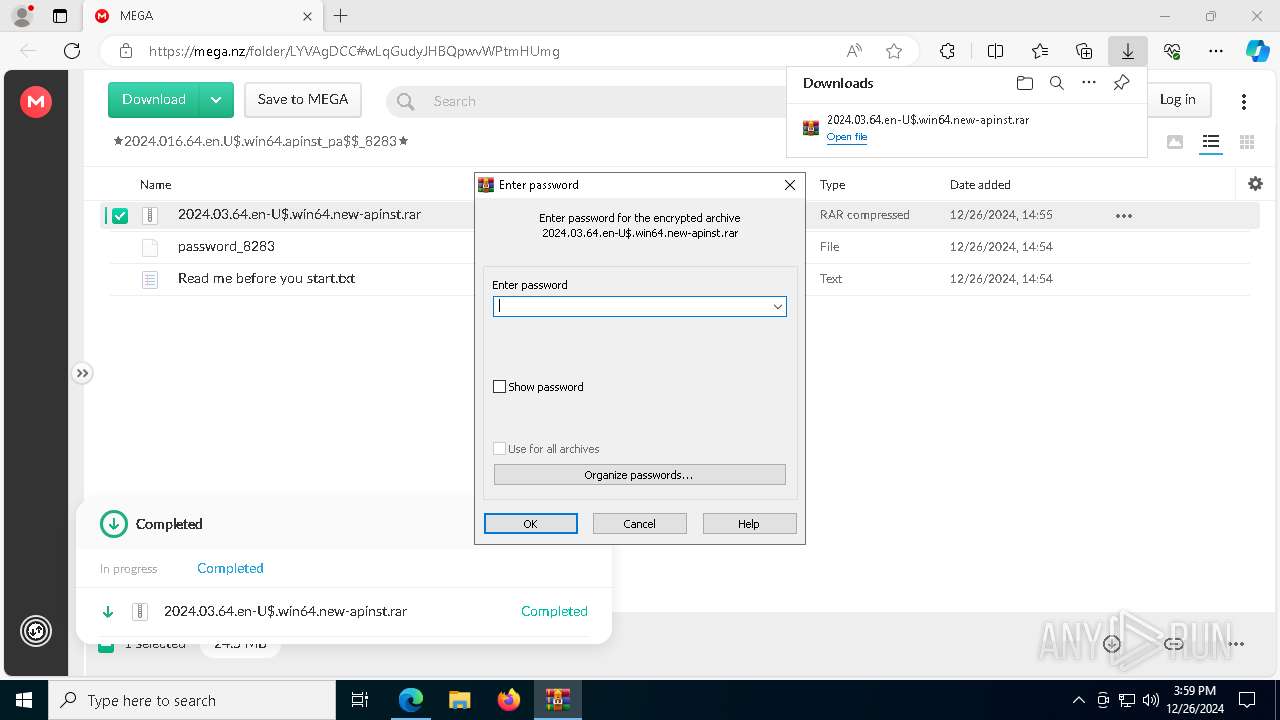Open row options for the rar file

(x=1124, y=215)
